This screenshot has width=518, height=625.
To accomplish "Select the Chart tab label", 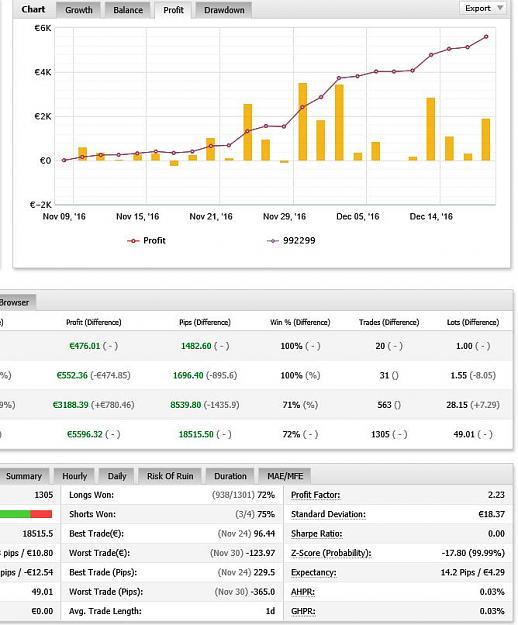I will [x=33, y=10].
